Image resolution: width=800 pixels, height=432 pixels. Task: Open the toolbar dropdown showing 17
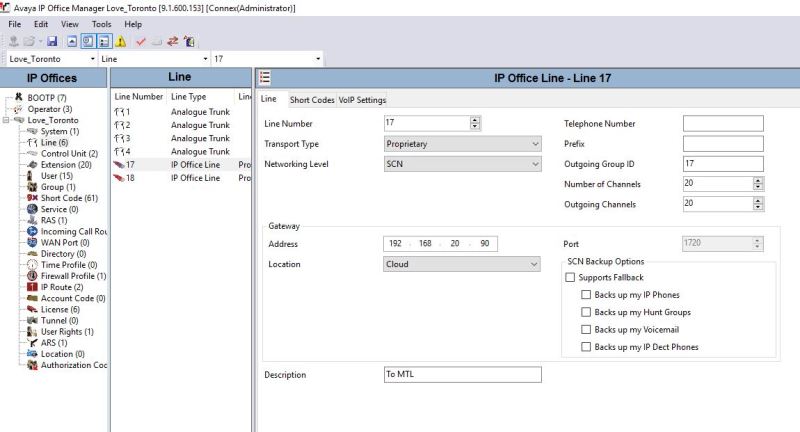click(318, 59)
